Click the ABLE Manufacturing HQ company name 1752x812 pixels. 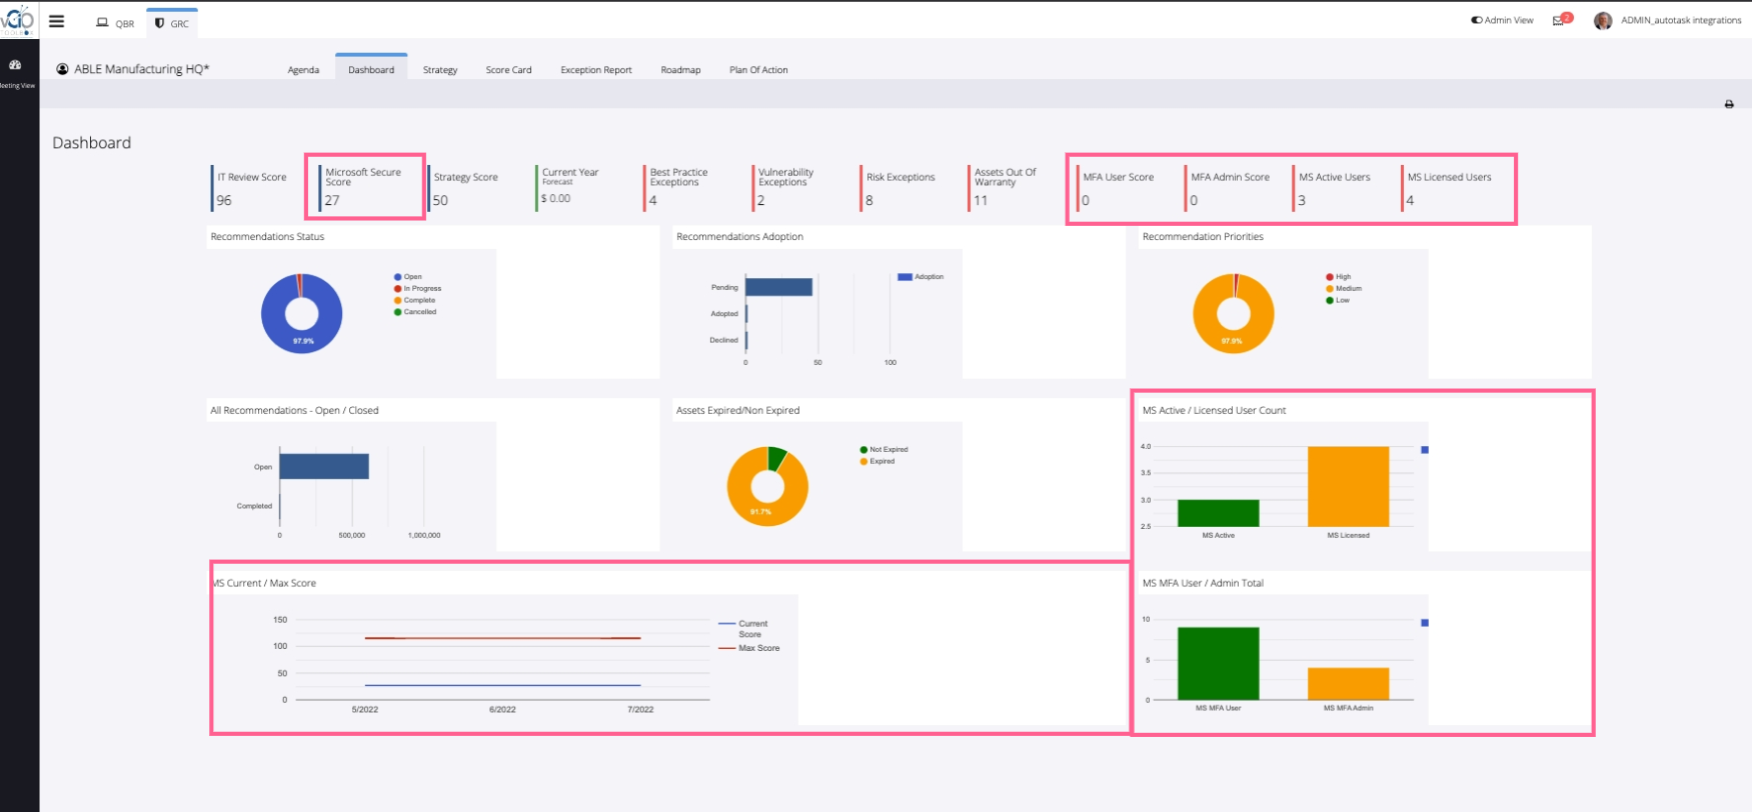pos(142,69)
